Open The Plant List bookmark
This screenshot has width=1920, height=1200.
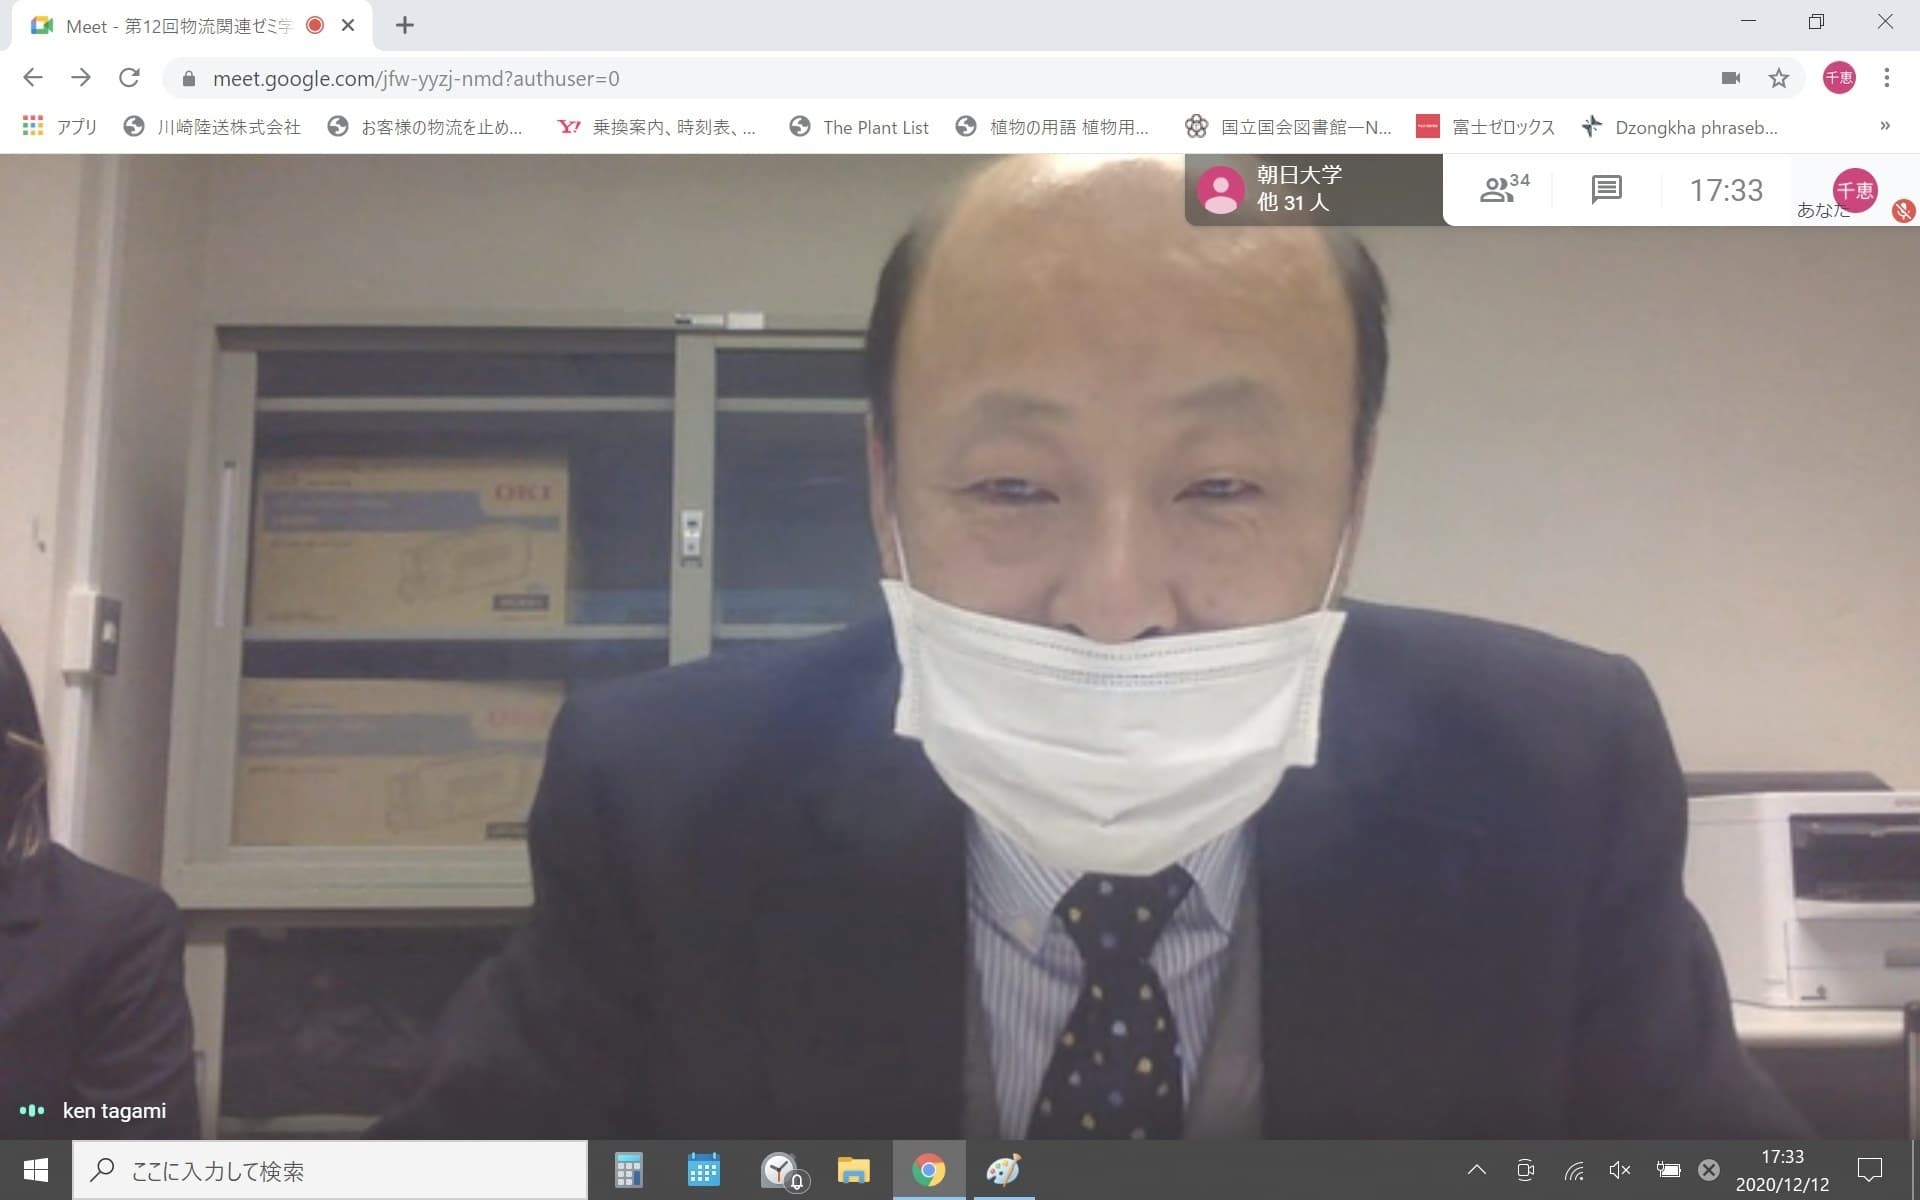coord(859,127)
